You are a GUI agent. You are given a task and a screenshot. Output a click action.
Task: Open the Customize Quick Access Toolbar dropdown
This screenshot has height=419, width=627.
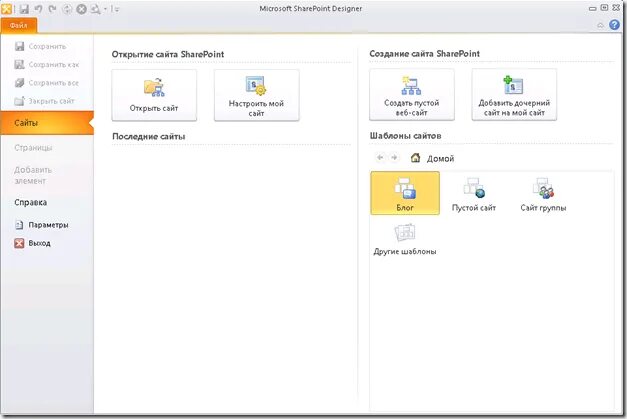click(116, 9)
